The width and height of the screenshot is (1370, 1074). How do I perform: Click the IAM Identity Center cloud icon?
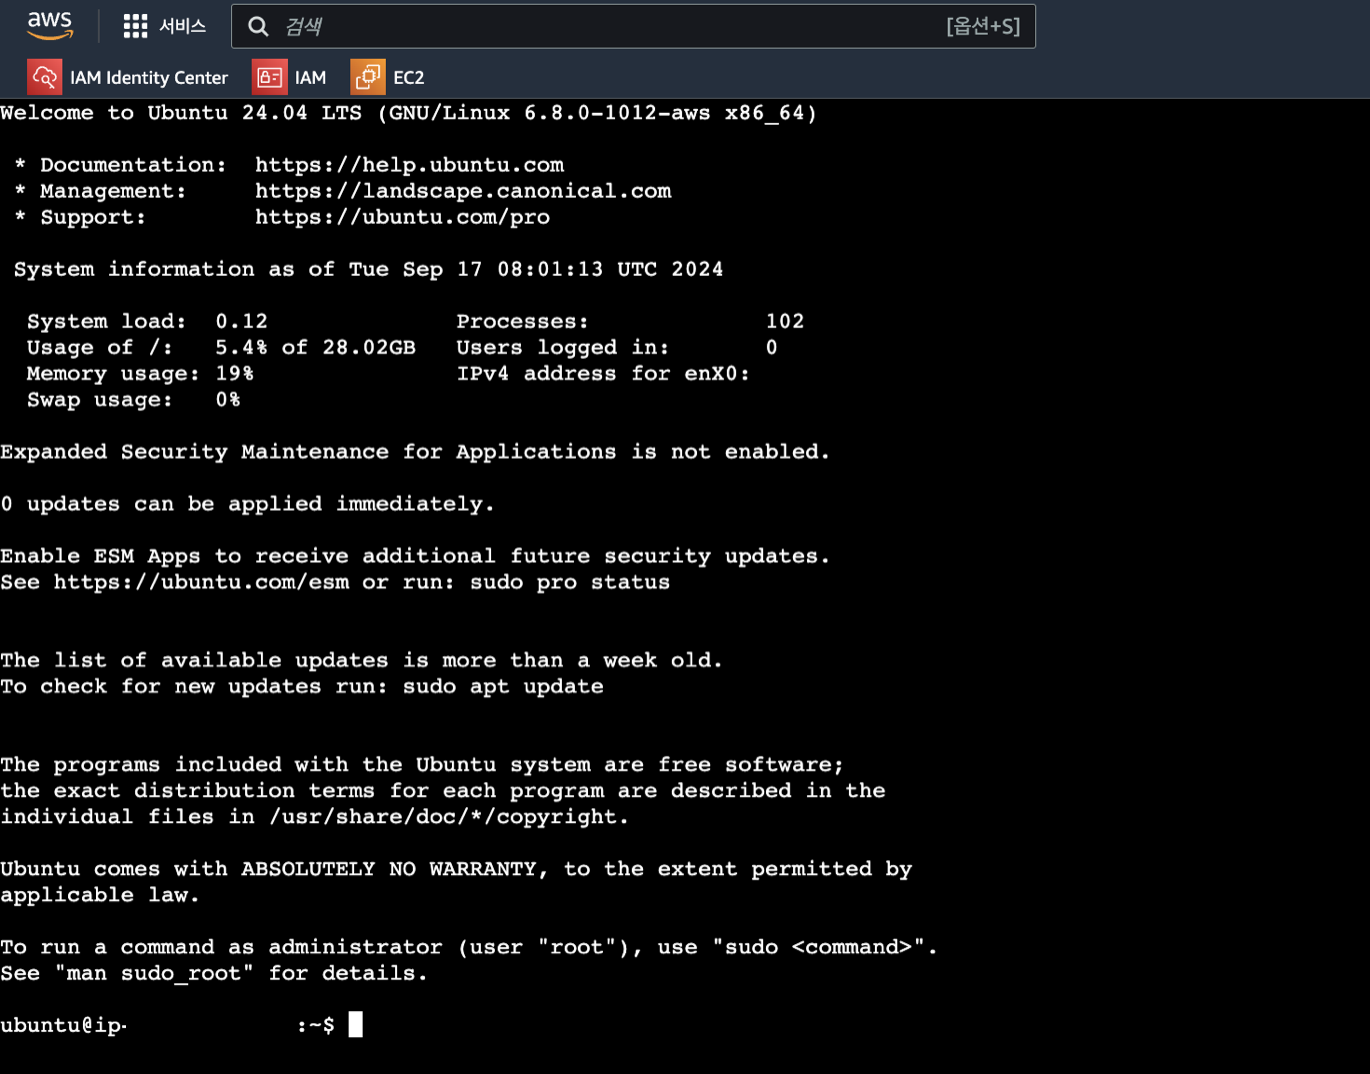[44, 76]
